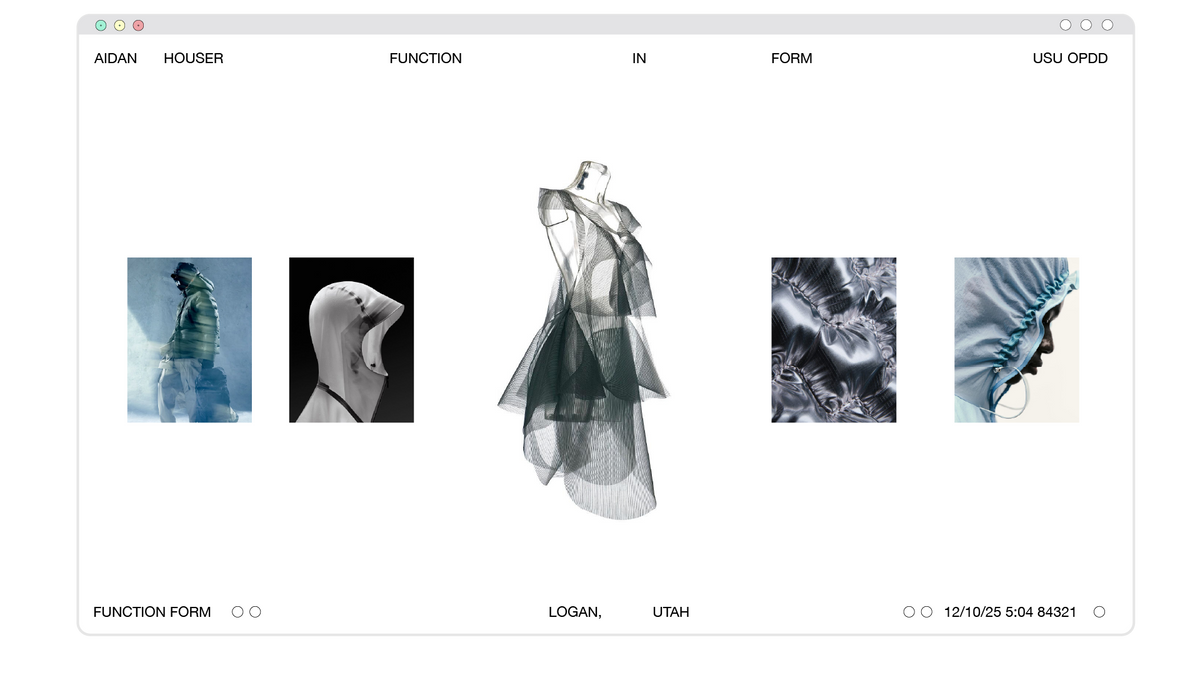Click the red dot in title bar
The image size is (1200, 675).
pyautogui.click(x=138, y=25)
